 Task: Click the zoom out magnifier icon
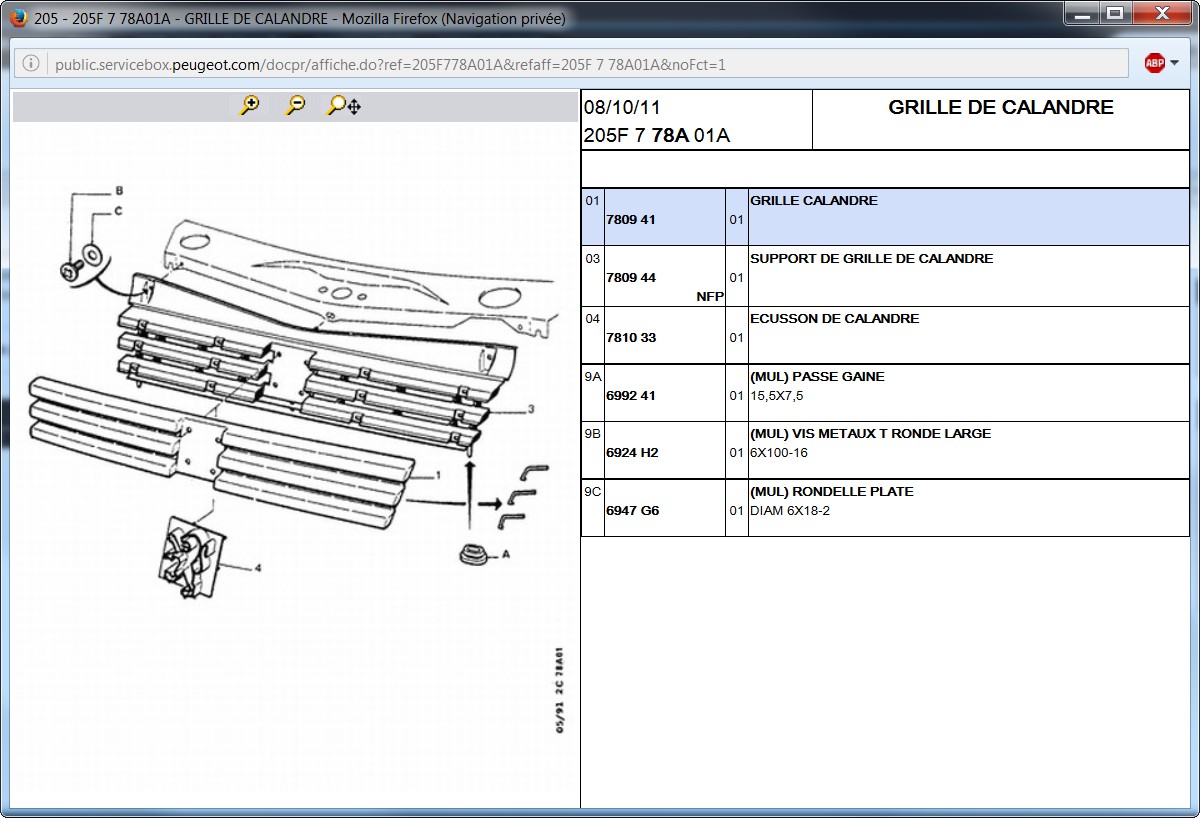point(295,105)
